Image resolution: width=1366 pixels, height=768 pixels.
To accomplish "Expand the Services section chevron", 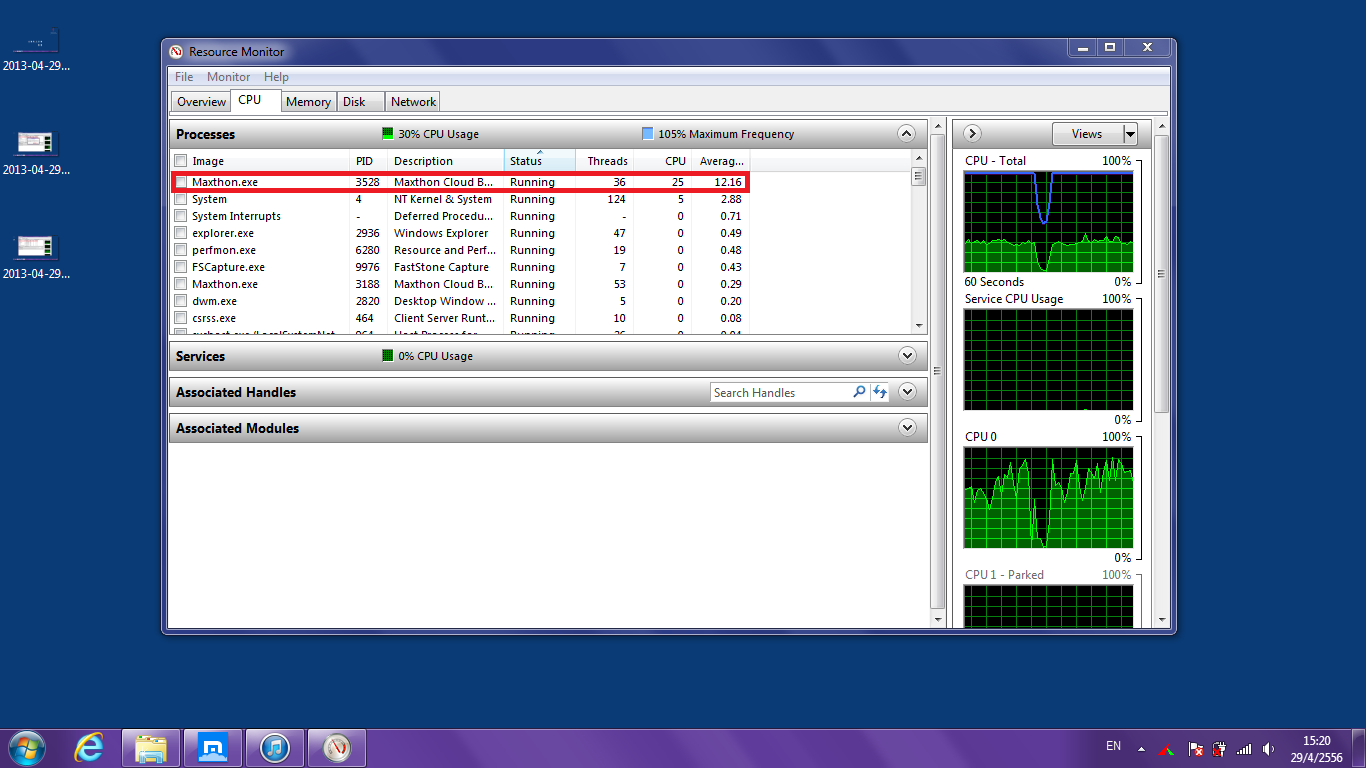I will click(x=907, y=355).
